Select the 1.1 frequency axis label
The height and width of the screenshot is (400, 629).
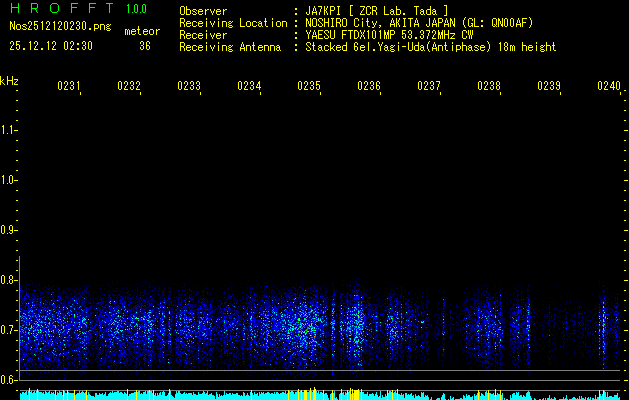9,130
